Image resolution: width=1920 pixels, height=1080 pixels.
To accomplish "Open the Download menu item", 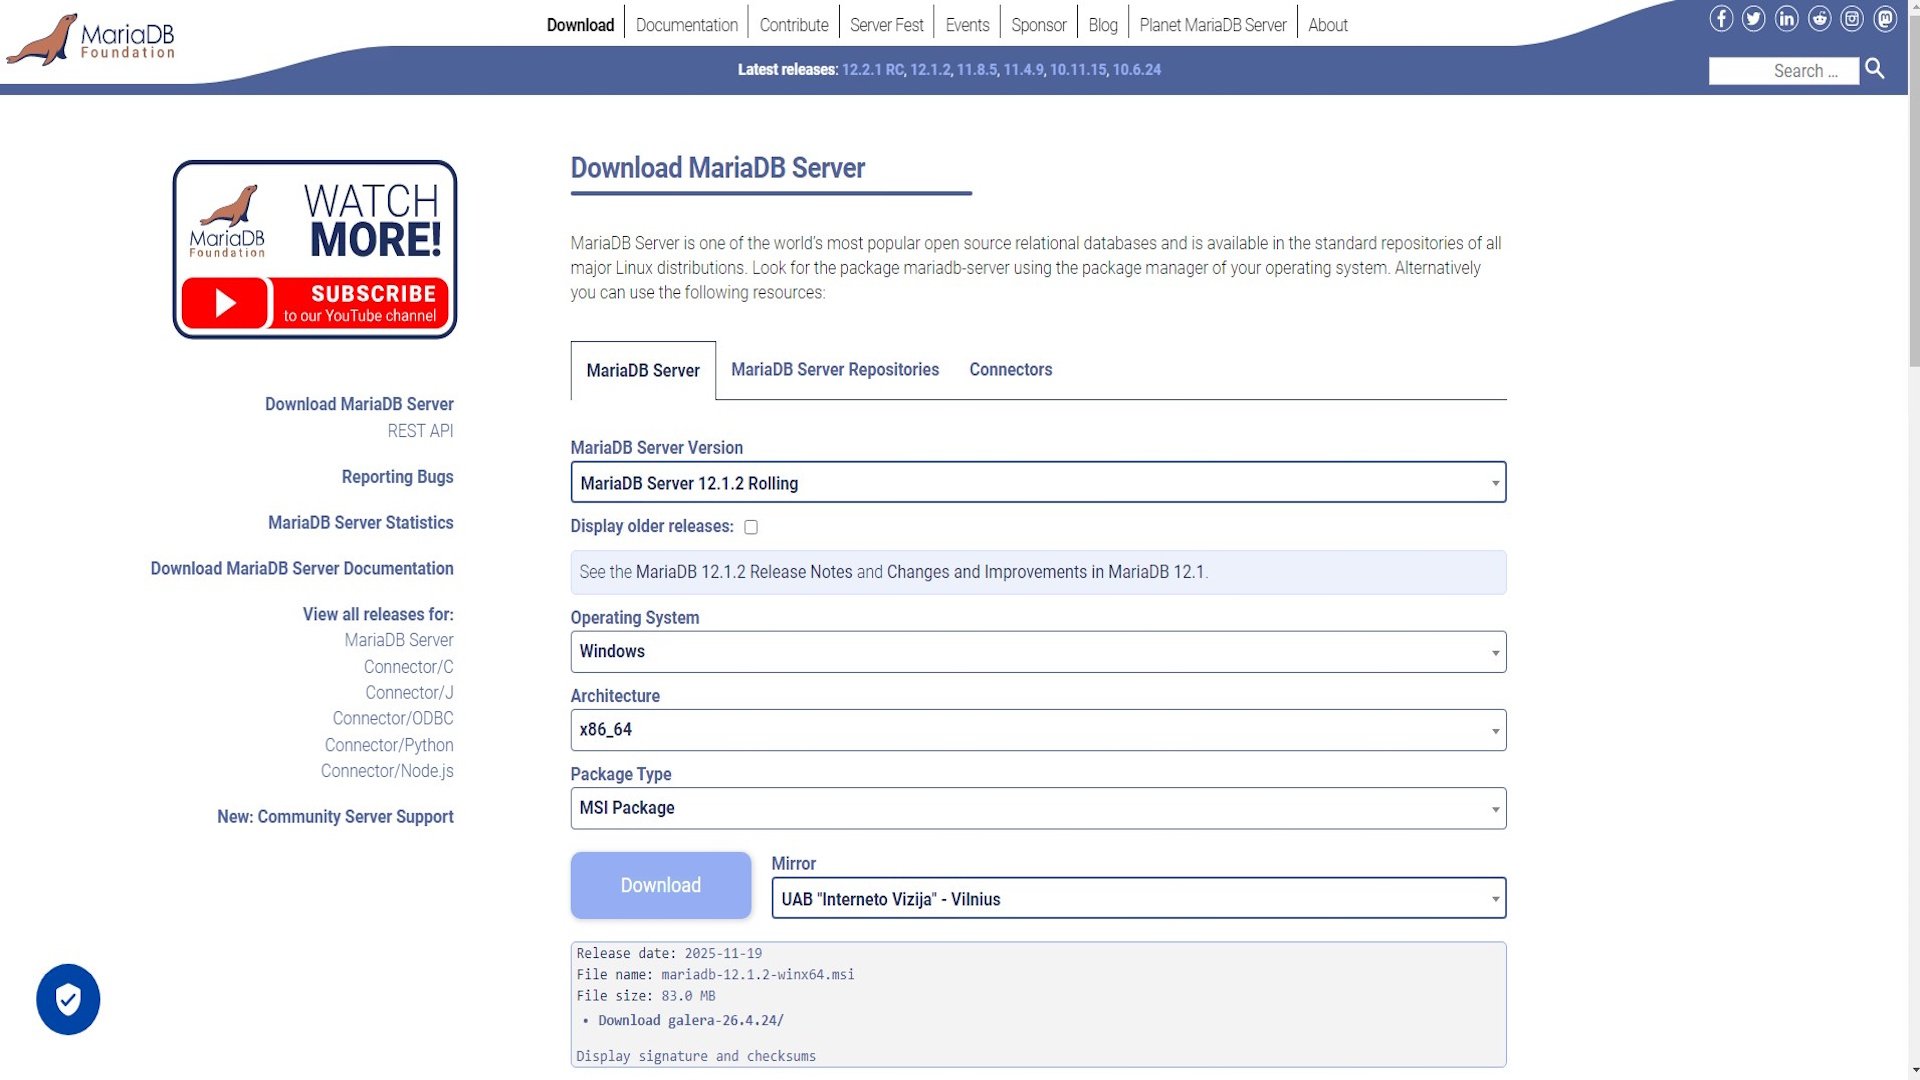I will click(x=580, y=25).
